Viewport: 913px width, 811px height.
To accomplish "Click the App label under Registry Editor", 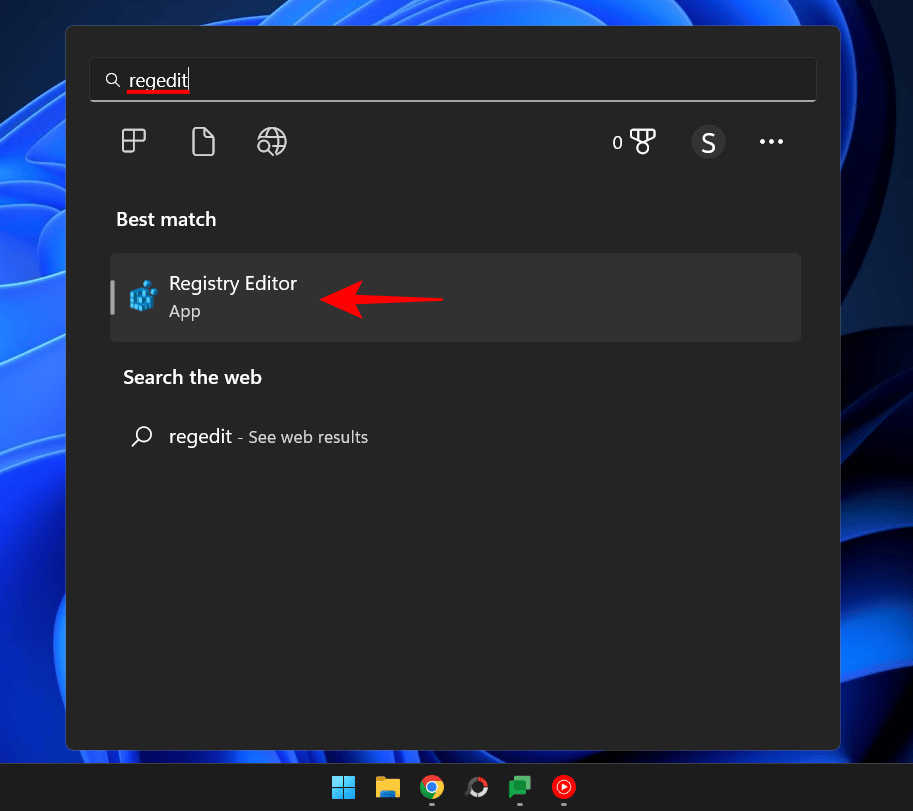I will tap(185, 311).
